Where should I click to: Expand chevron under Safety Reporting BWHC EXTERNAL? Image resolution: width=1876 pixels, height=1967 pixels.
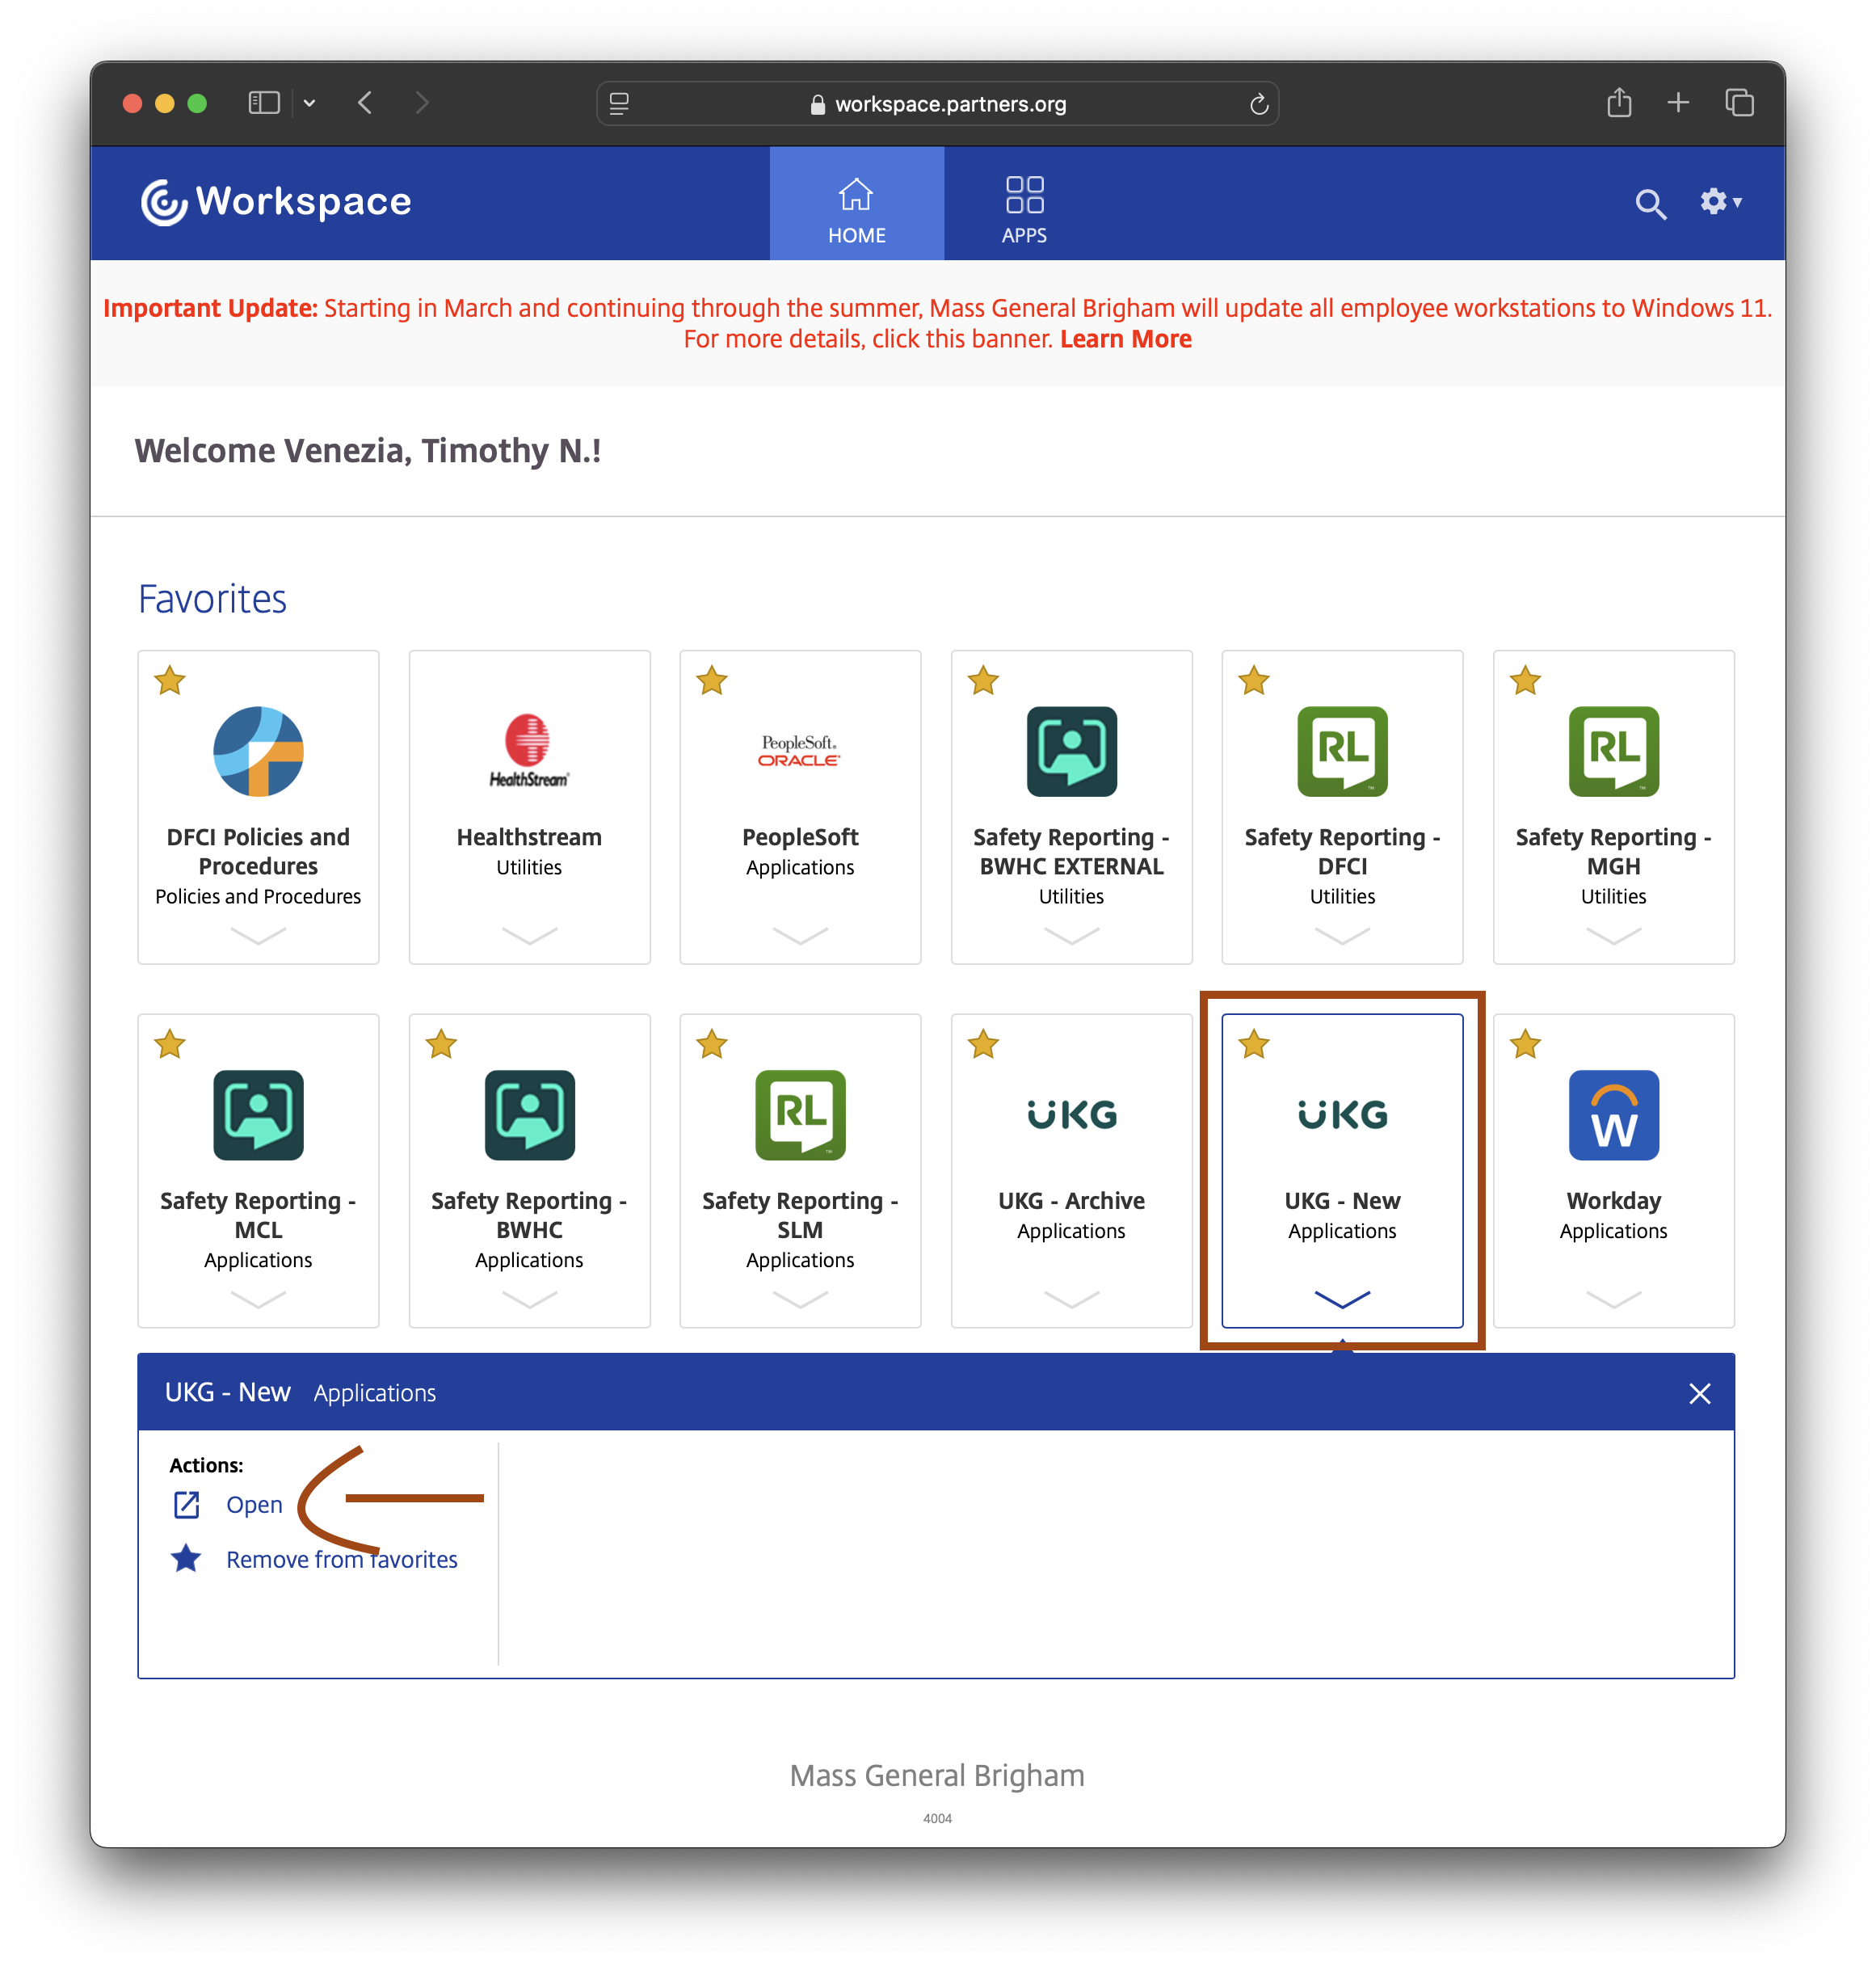click(x=1071, y=935)
